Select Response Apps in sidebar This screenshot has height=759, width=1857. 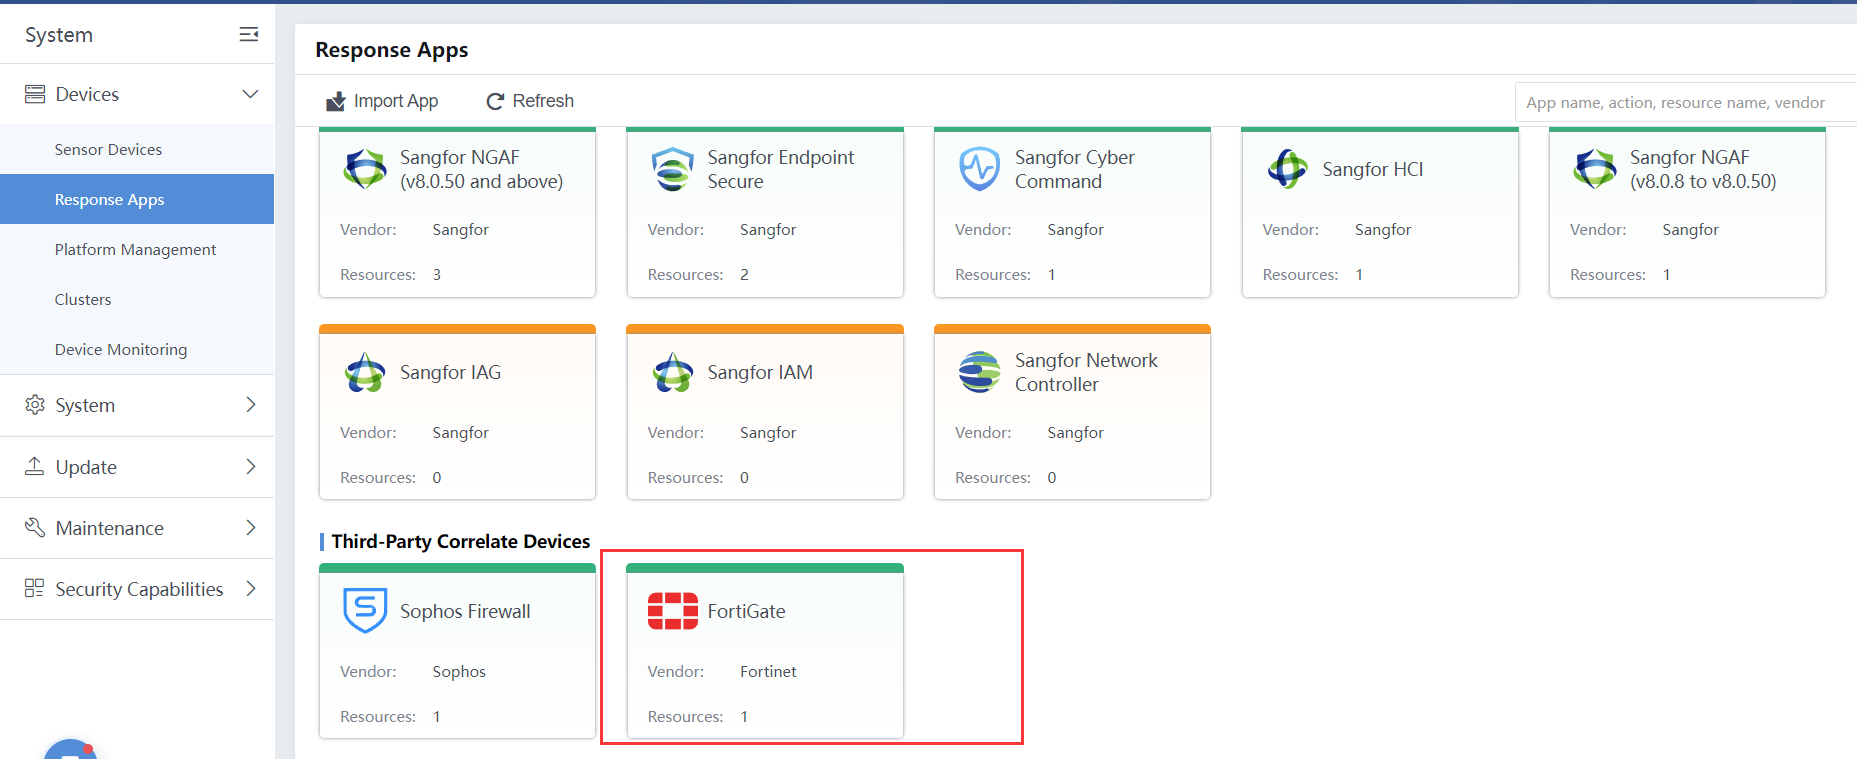(137, 199)
